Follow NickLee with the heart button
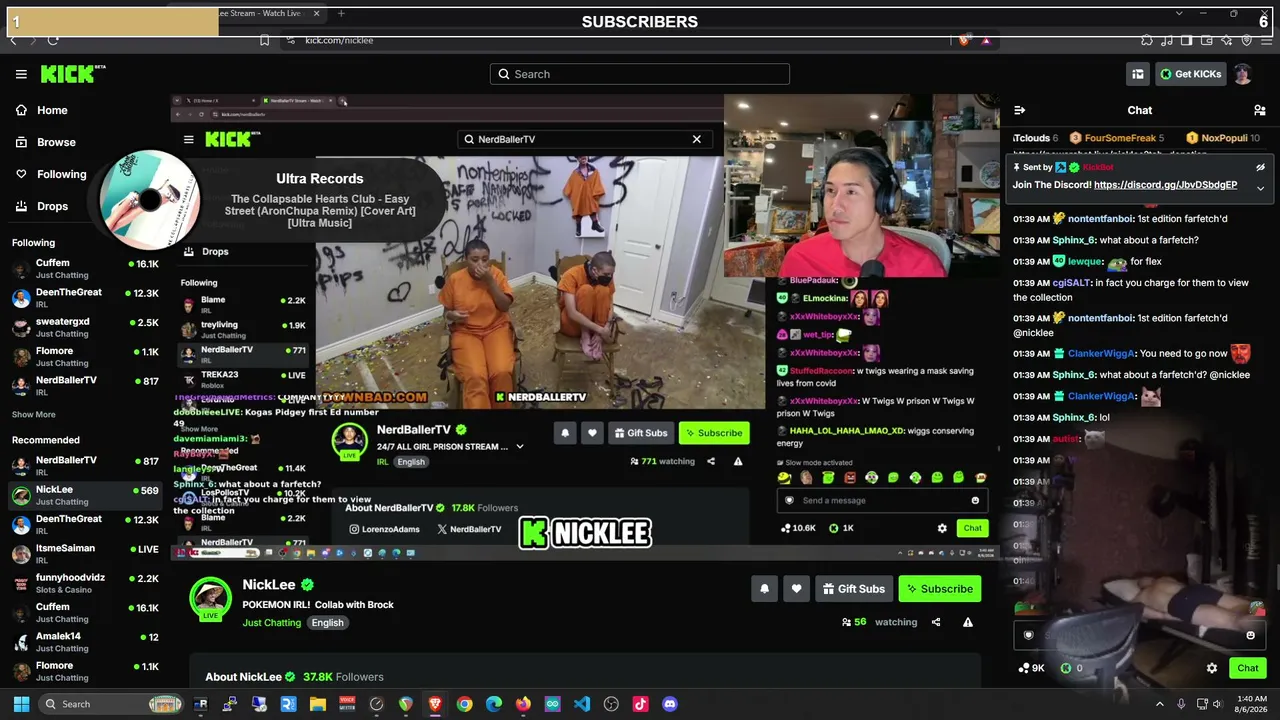 click(796, 589)
